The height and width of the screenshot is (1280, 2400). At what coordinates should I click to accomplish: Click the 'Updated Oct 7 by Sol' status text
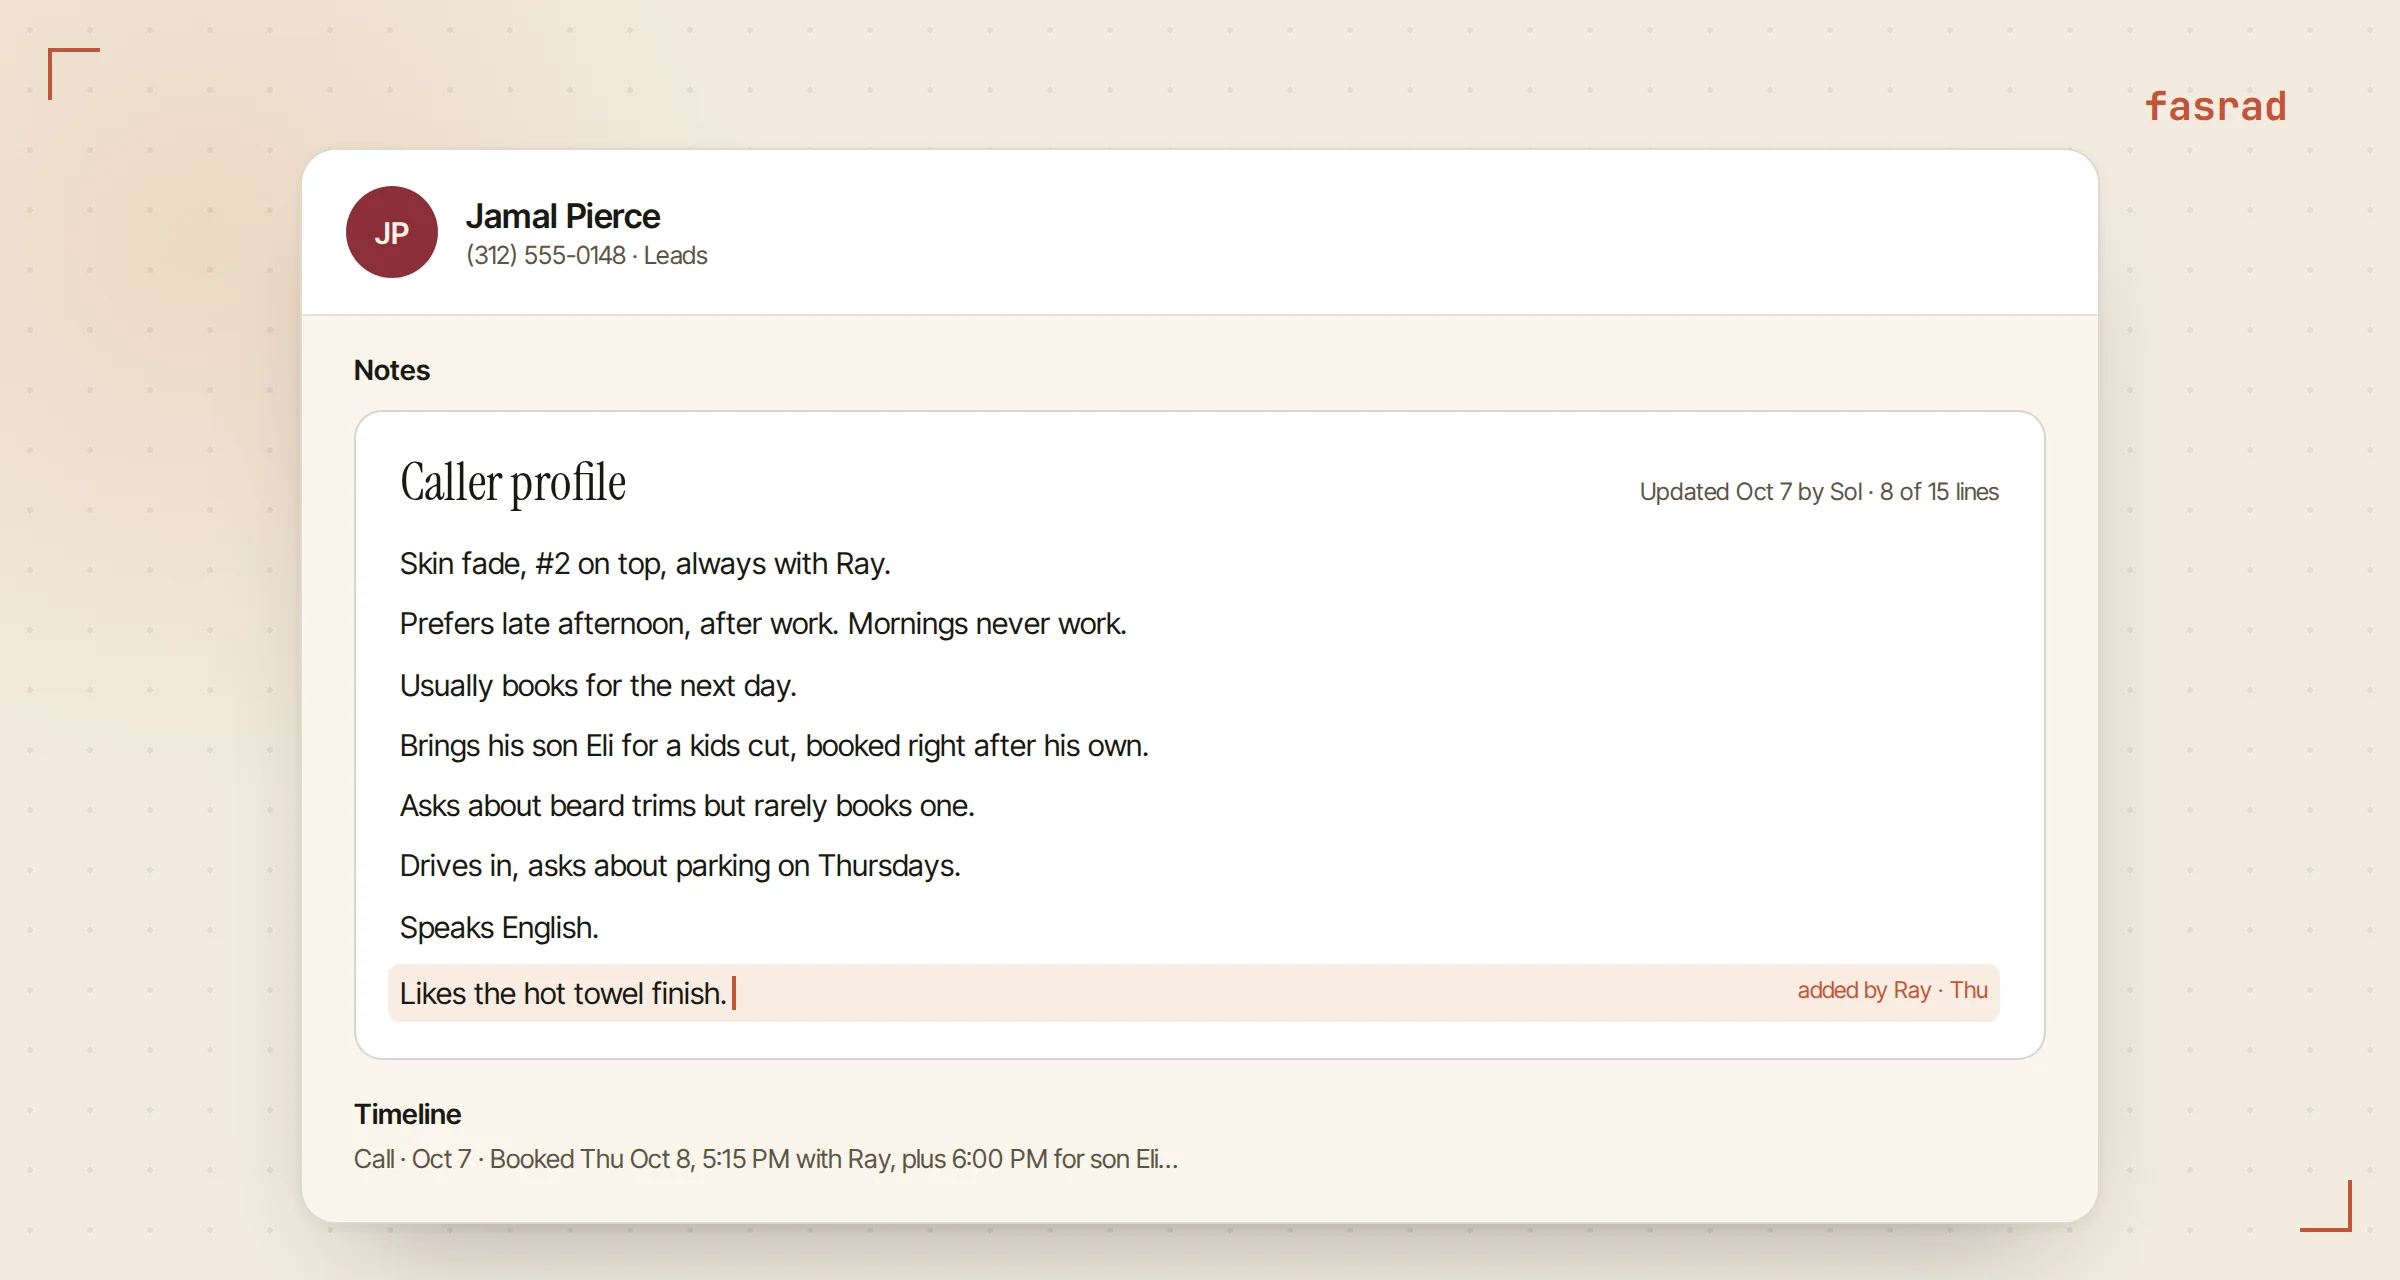[1751, 492]
